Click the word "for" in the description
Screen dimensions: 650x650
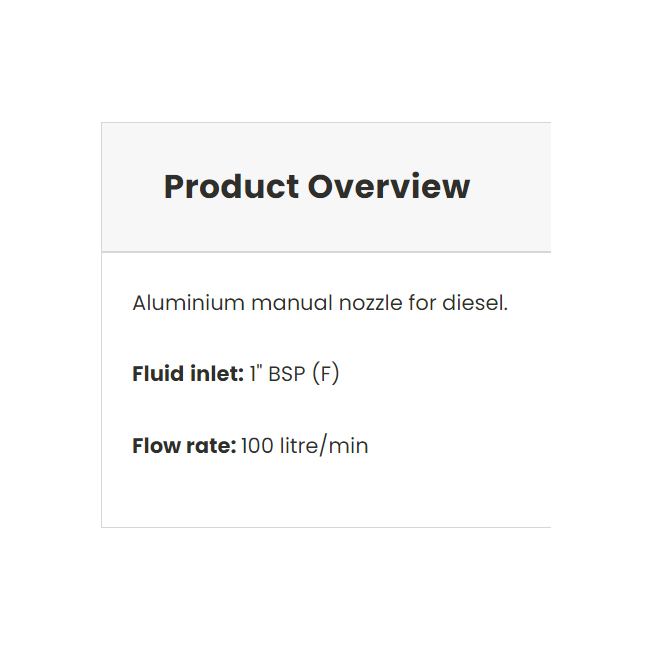pos(422,303)
